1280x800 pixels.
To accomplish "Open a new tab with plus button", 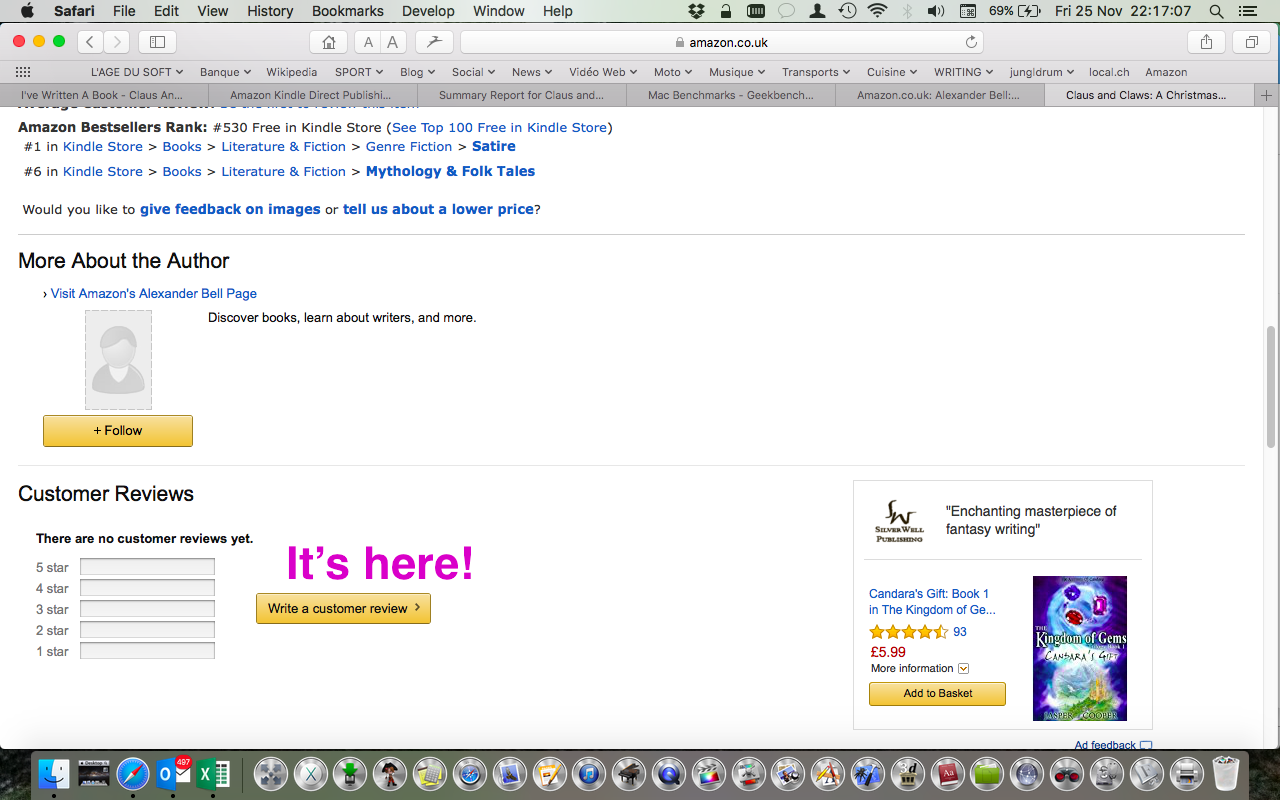I will pos(1267,95).
